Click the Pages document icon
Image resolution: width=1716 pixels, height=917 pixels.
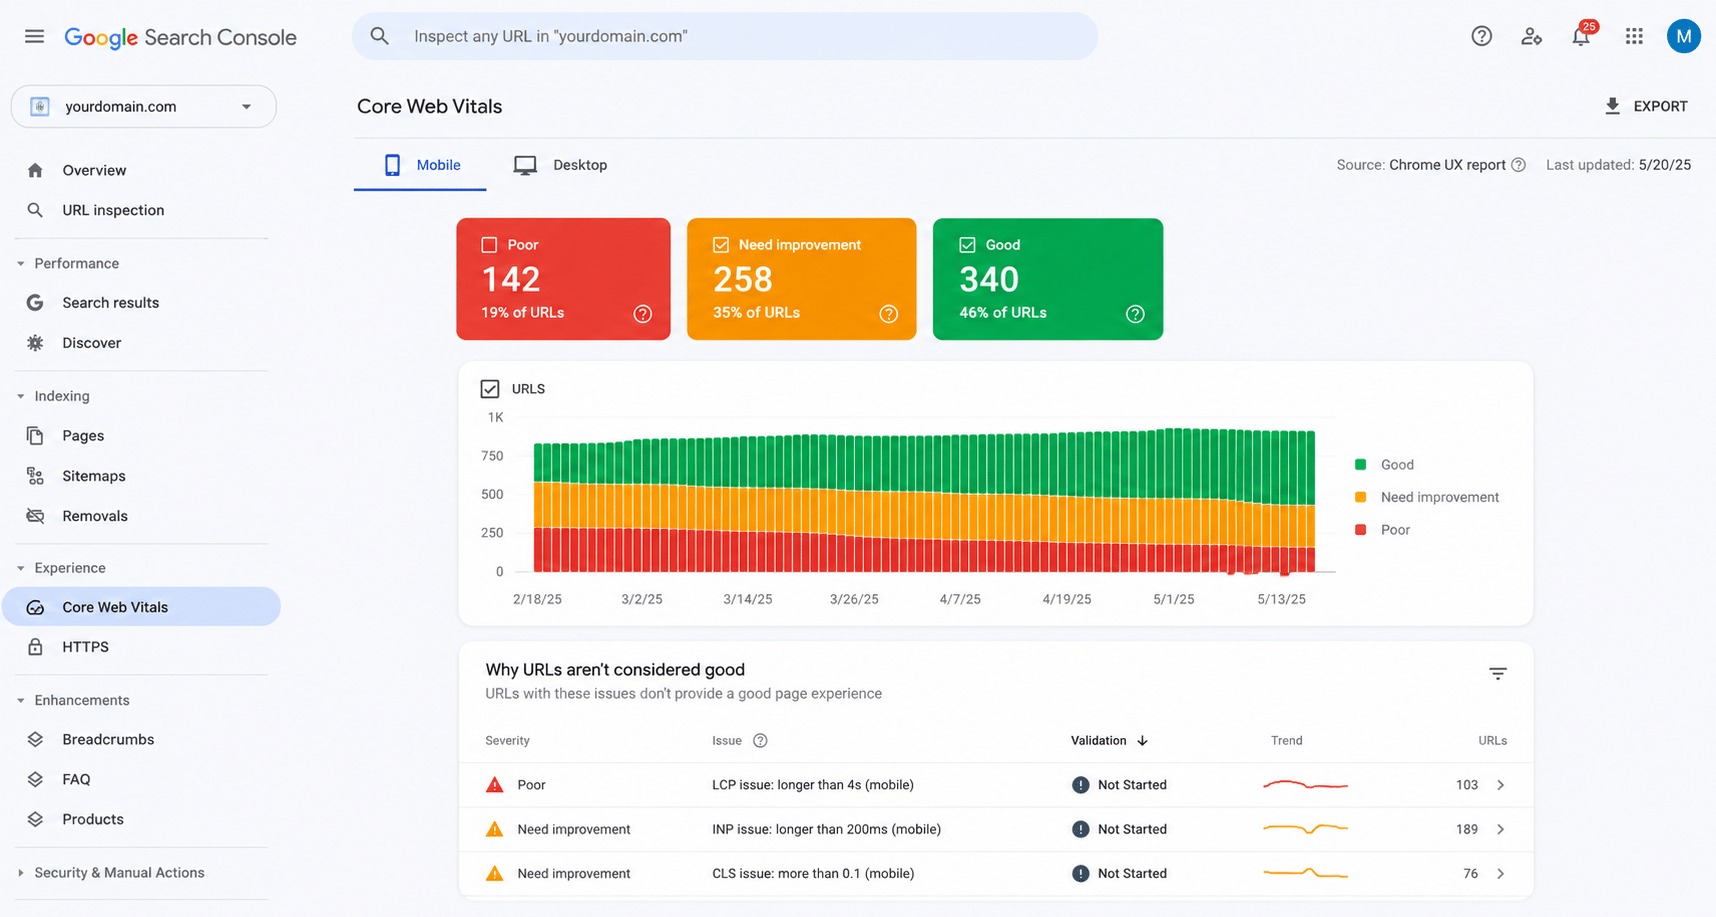coord(35,435)
